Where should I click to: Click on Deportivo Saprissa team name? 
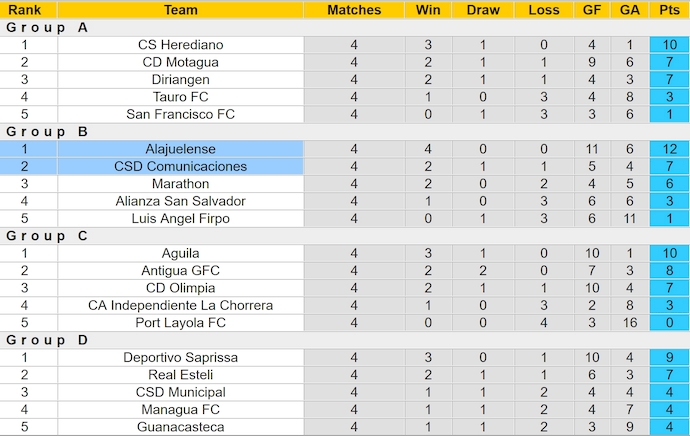(x=180, y=357)
